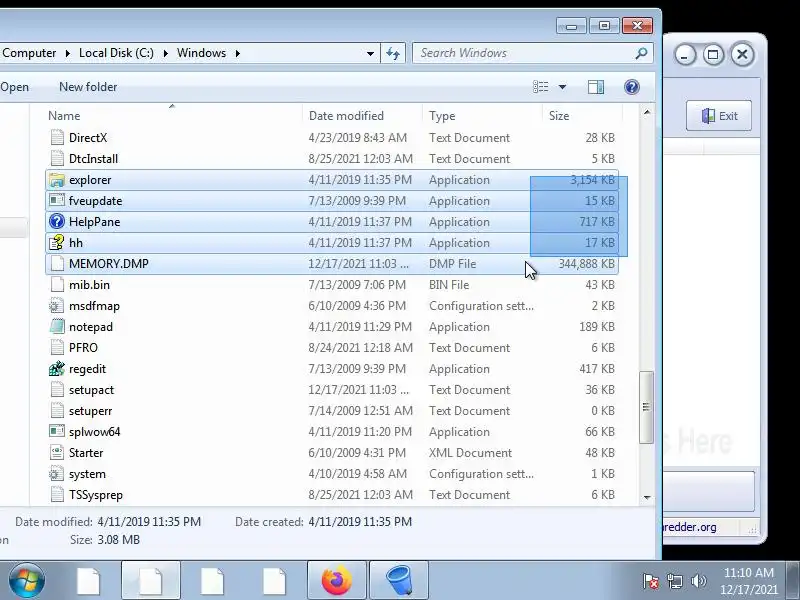The image size is (800, 600).
Task: Click the MEMORY.DMP file icon
Action: pyautogui.click(x=57, y=264)
